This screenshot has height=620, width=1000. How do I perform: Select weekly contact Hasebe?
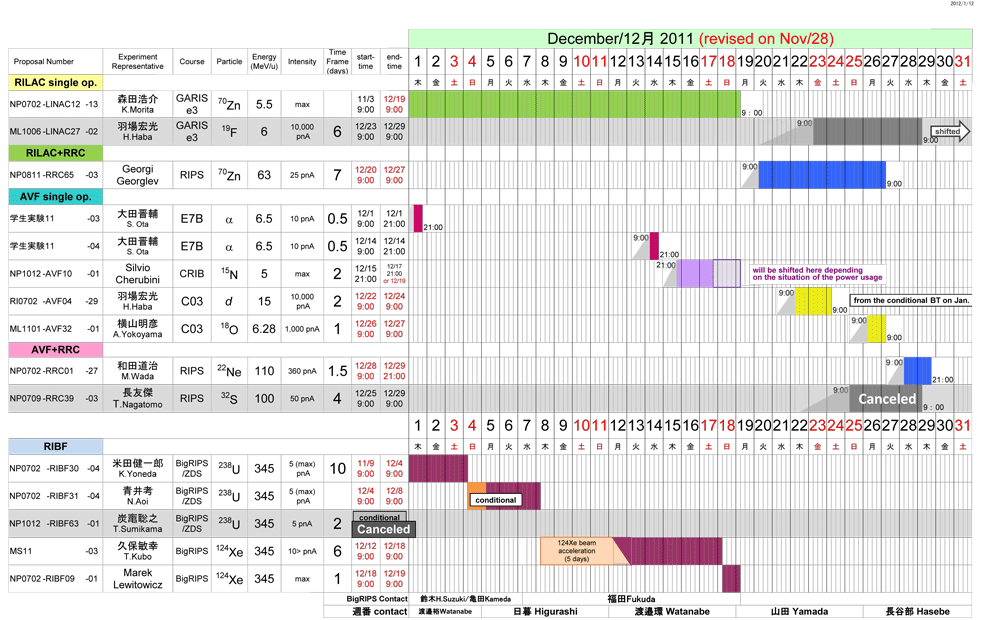[917, 611]
